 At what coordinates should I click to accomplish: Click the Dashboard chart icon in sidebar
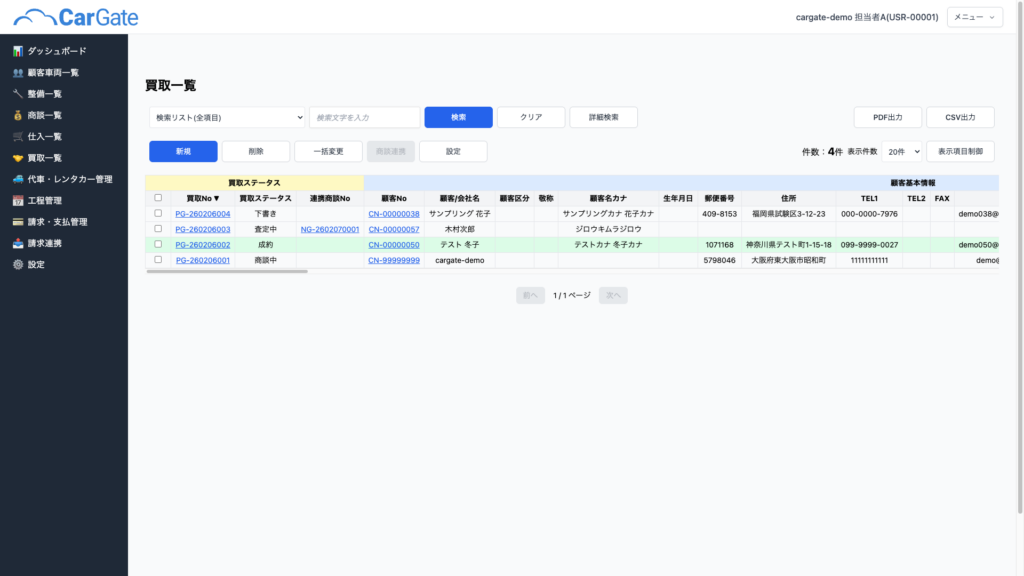click(18, 51)
